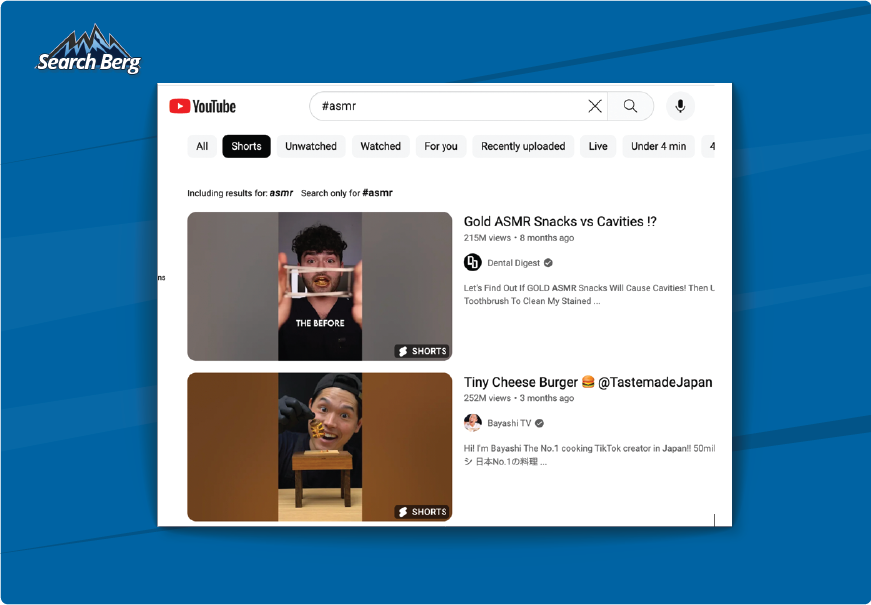
Task: Open Gold ASMR Snacks vs Cavities title
Action: 560,221
